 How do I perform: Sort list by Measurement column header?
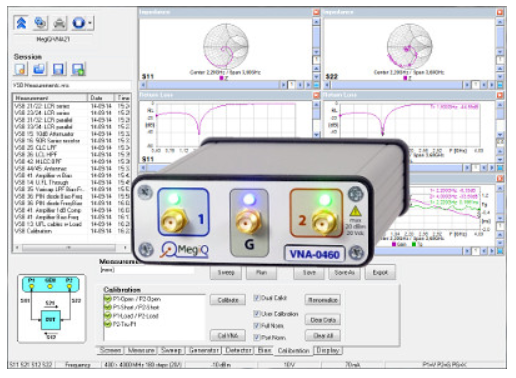[x=50, y=98]
